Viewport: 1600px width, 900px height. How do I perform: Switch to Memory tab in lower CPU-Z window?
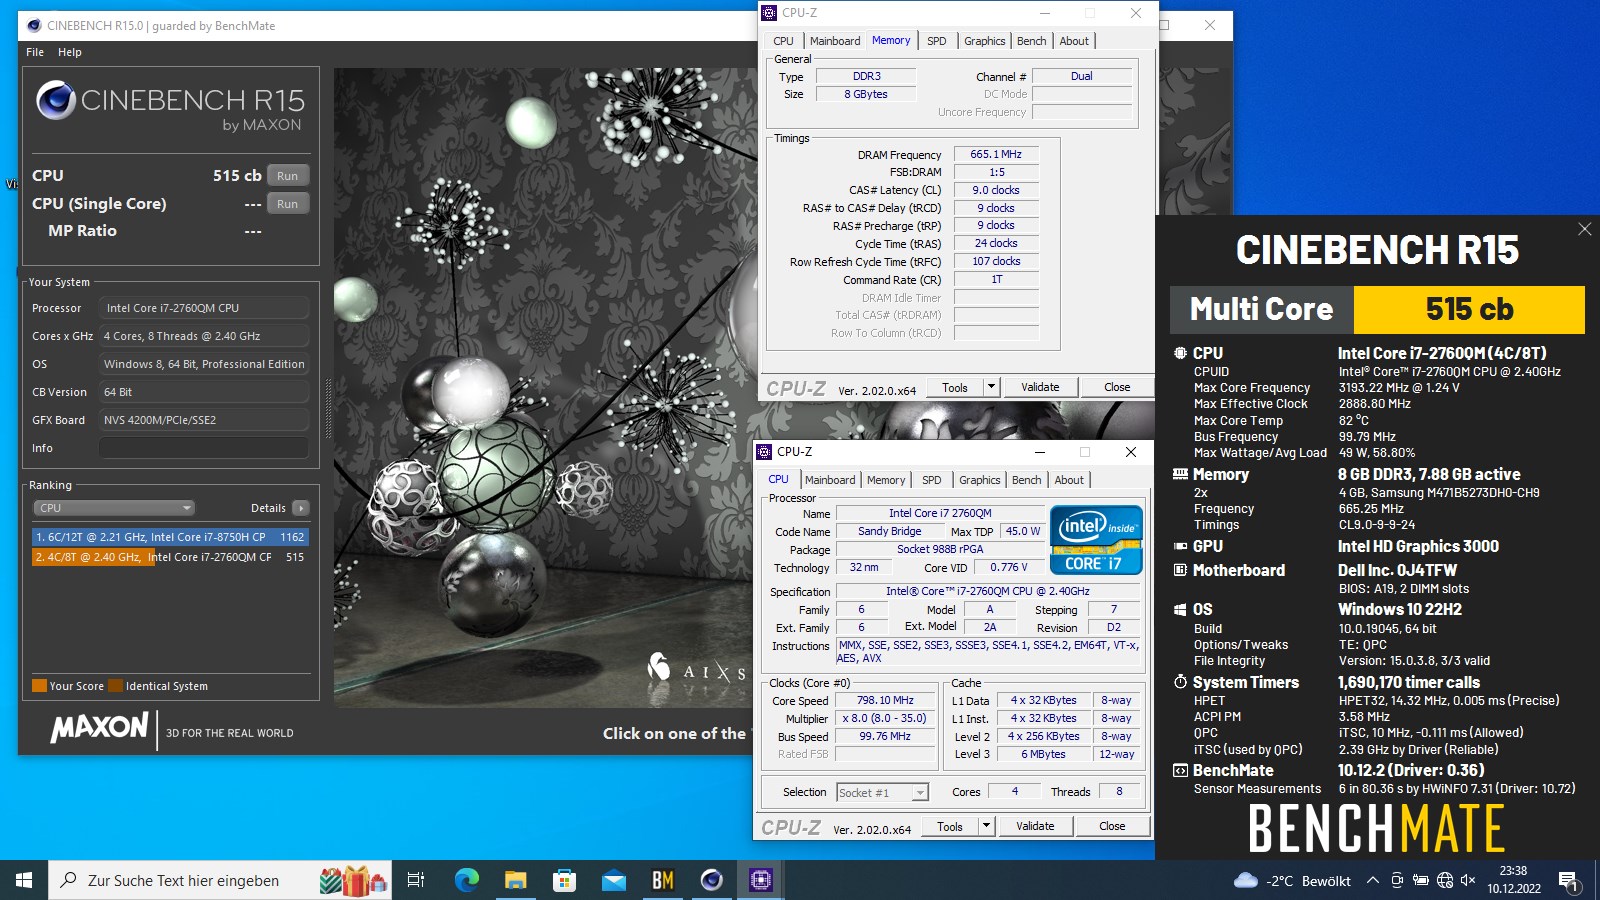[886, 480]
